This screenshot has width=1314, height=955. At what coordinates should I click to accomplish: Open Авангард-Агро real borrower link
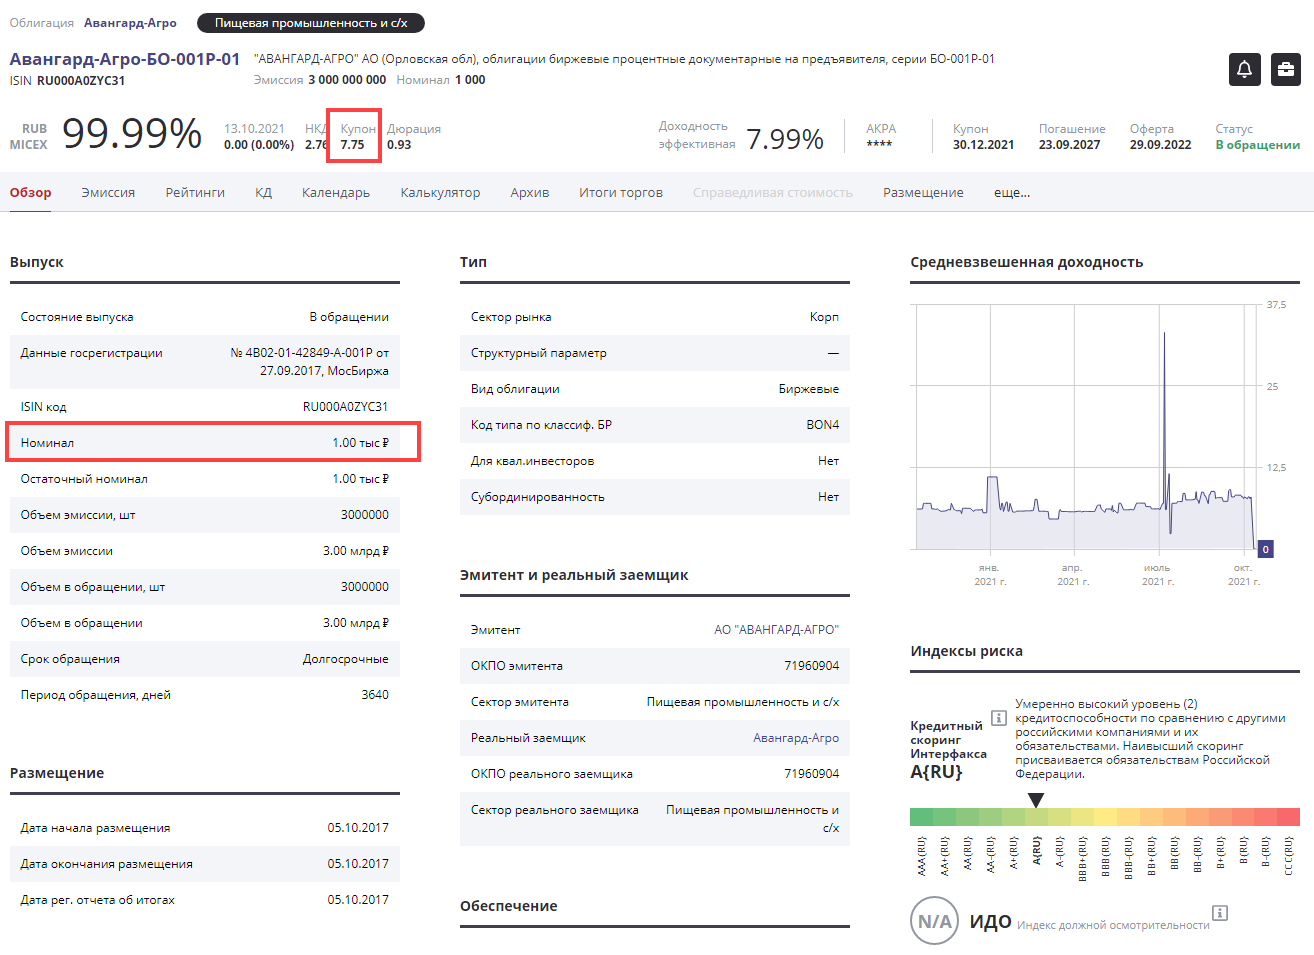click(x=795, y=738)
